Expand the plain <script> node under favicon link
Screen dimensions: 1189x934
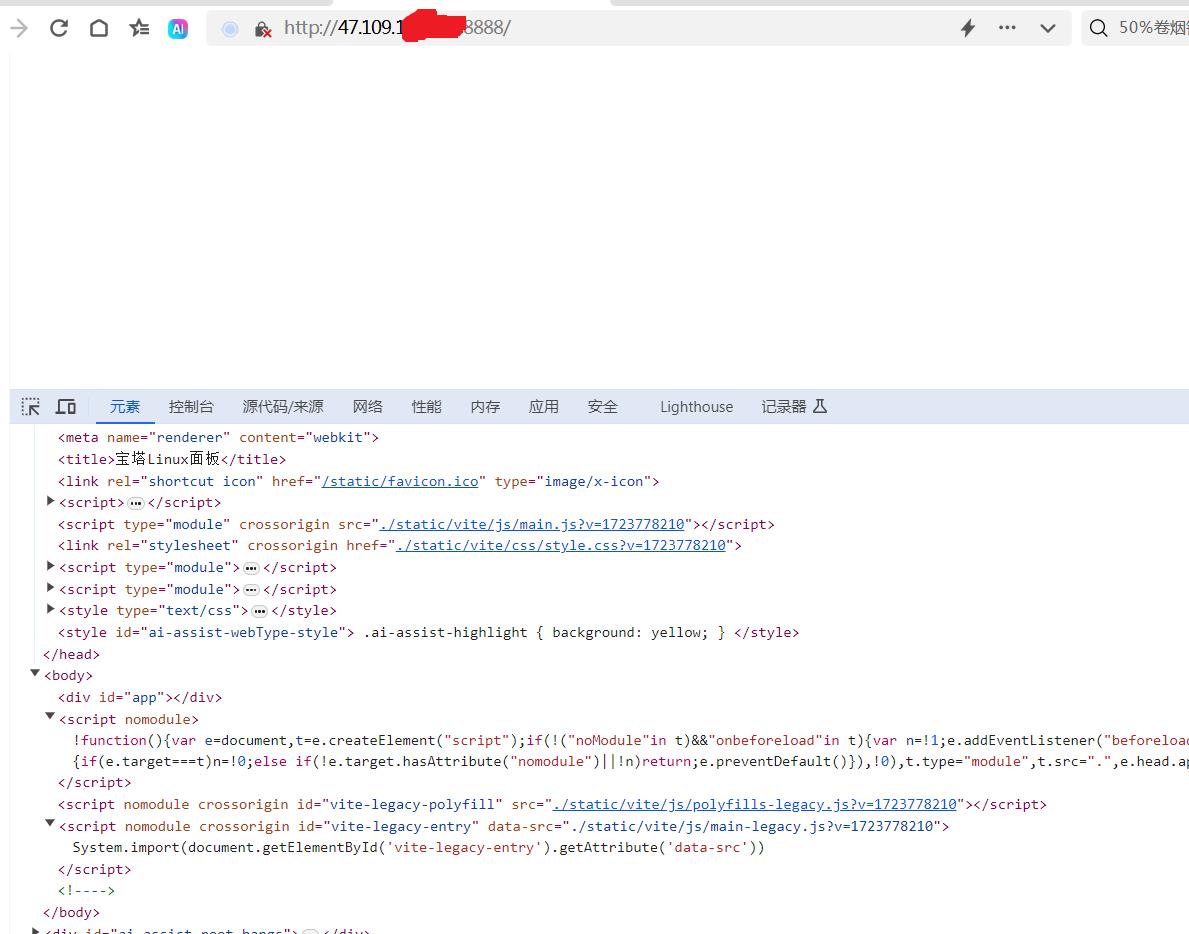50,501
